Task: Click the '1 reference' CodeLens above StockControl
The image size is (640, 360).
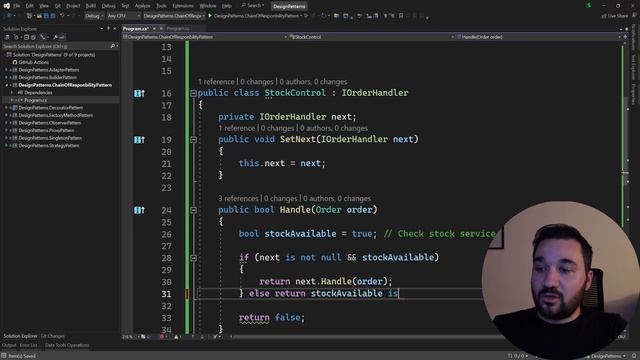Action: (216, 82)
